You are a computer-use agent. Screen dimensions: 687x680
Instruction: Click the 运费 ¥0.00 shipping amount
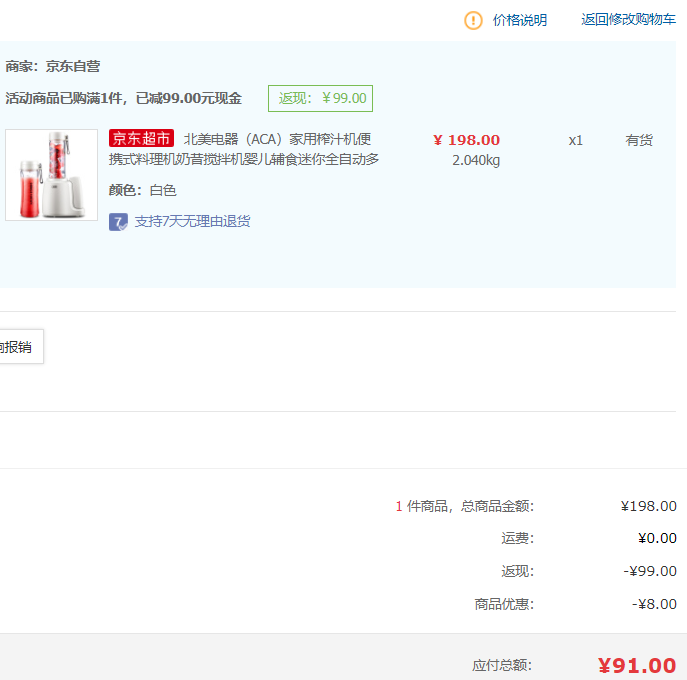(656, 538)
